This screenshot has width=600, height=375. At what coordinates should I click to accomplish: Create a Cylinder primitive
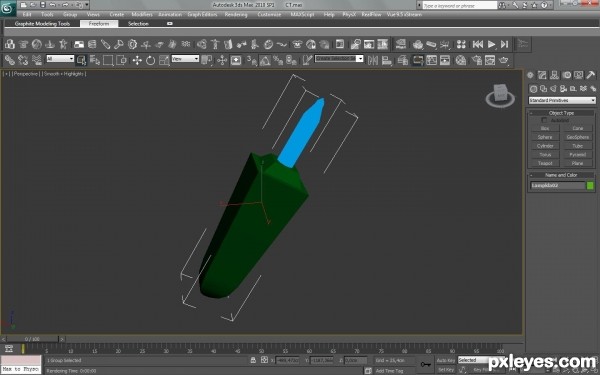click(545, 146)
